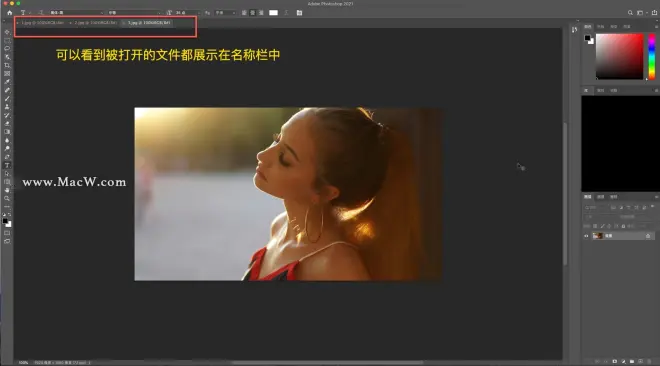Click the Background layer thumbnail
Image resolution: width=660 pixels, height=366 pixels.
(597, 236)
